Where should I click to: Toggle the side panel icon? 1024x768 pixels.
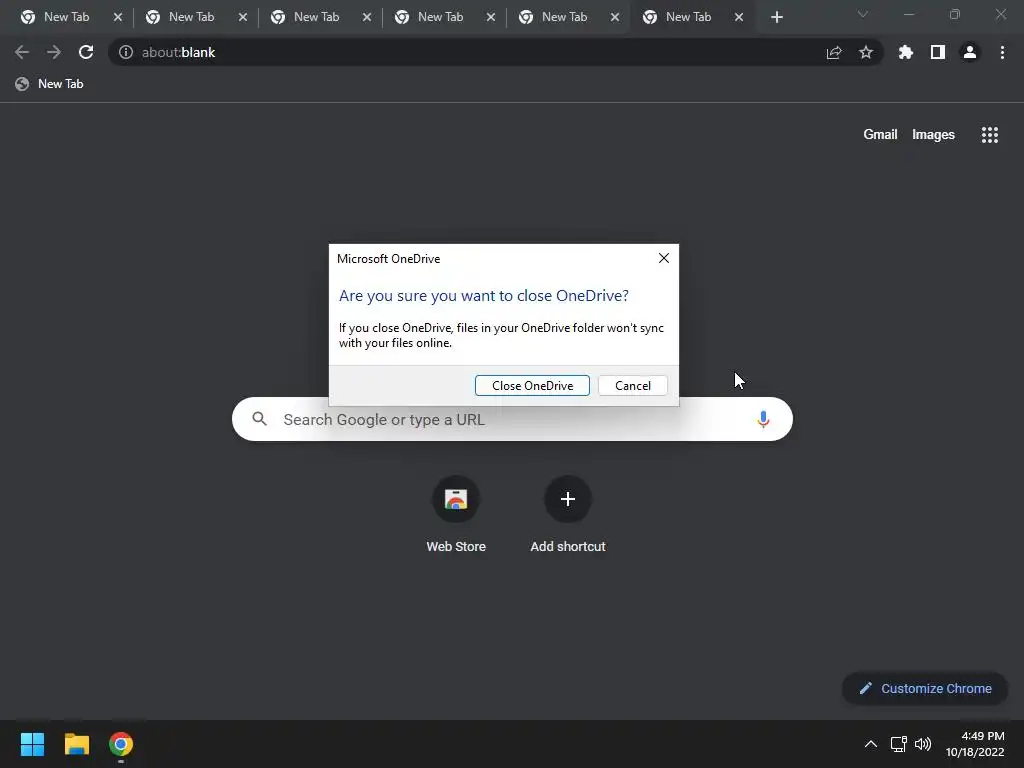click(938, 52)
